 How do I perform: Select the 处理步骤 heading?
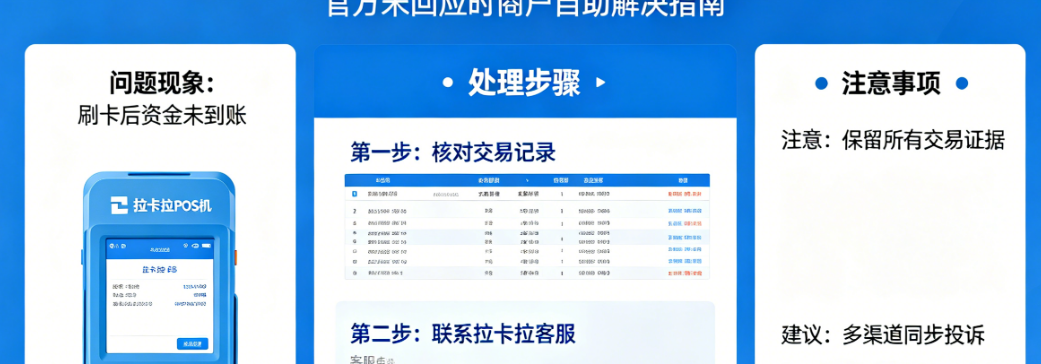(524, 83)
